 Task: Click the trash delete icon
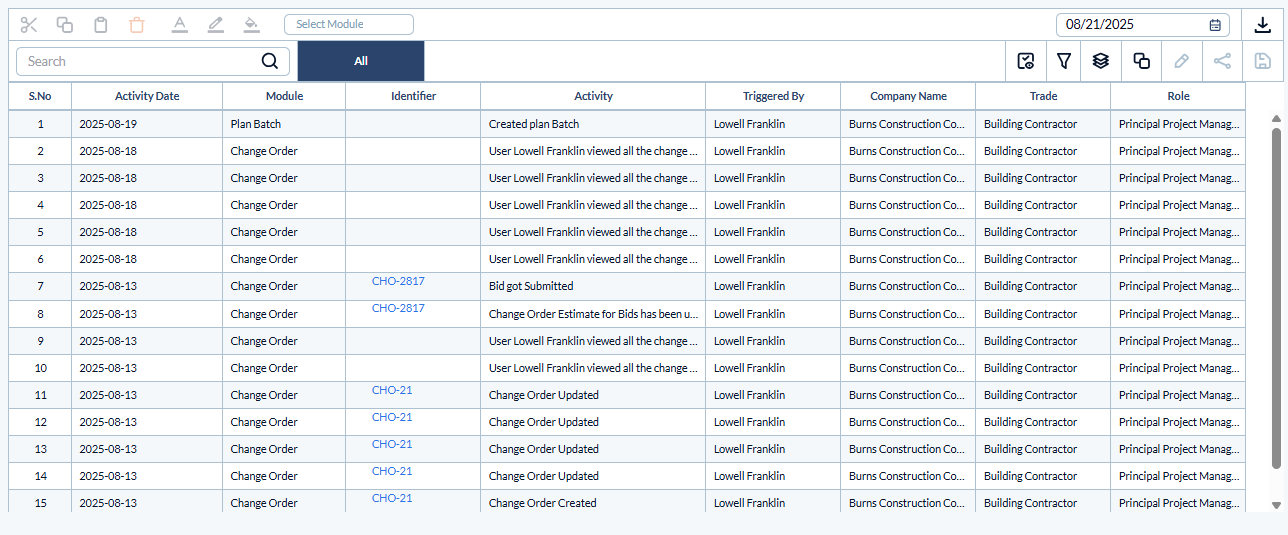point(137,25)
